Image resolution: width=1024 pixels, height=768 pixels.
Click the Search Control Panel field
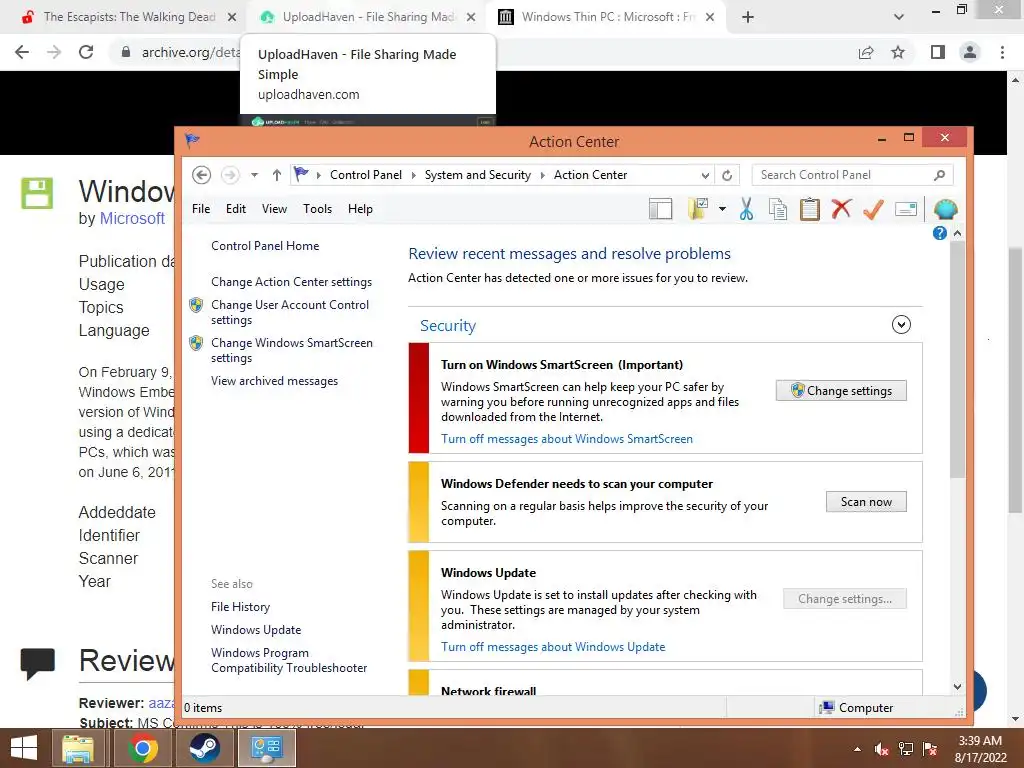point(852,175)
